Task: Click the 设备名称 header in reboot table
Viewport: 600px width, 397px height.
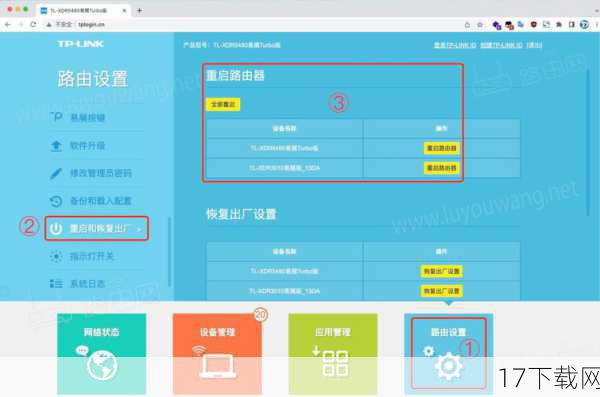Action: pos(284,129)
